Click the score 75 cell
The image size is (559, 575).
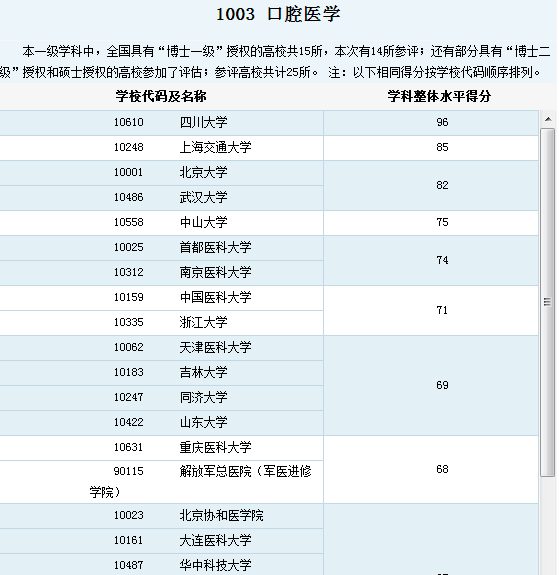[x=431, y=223]
